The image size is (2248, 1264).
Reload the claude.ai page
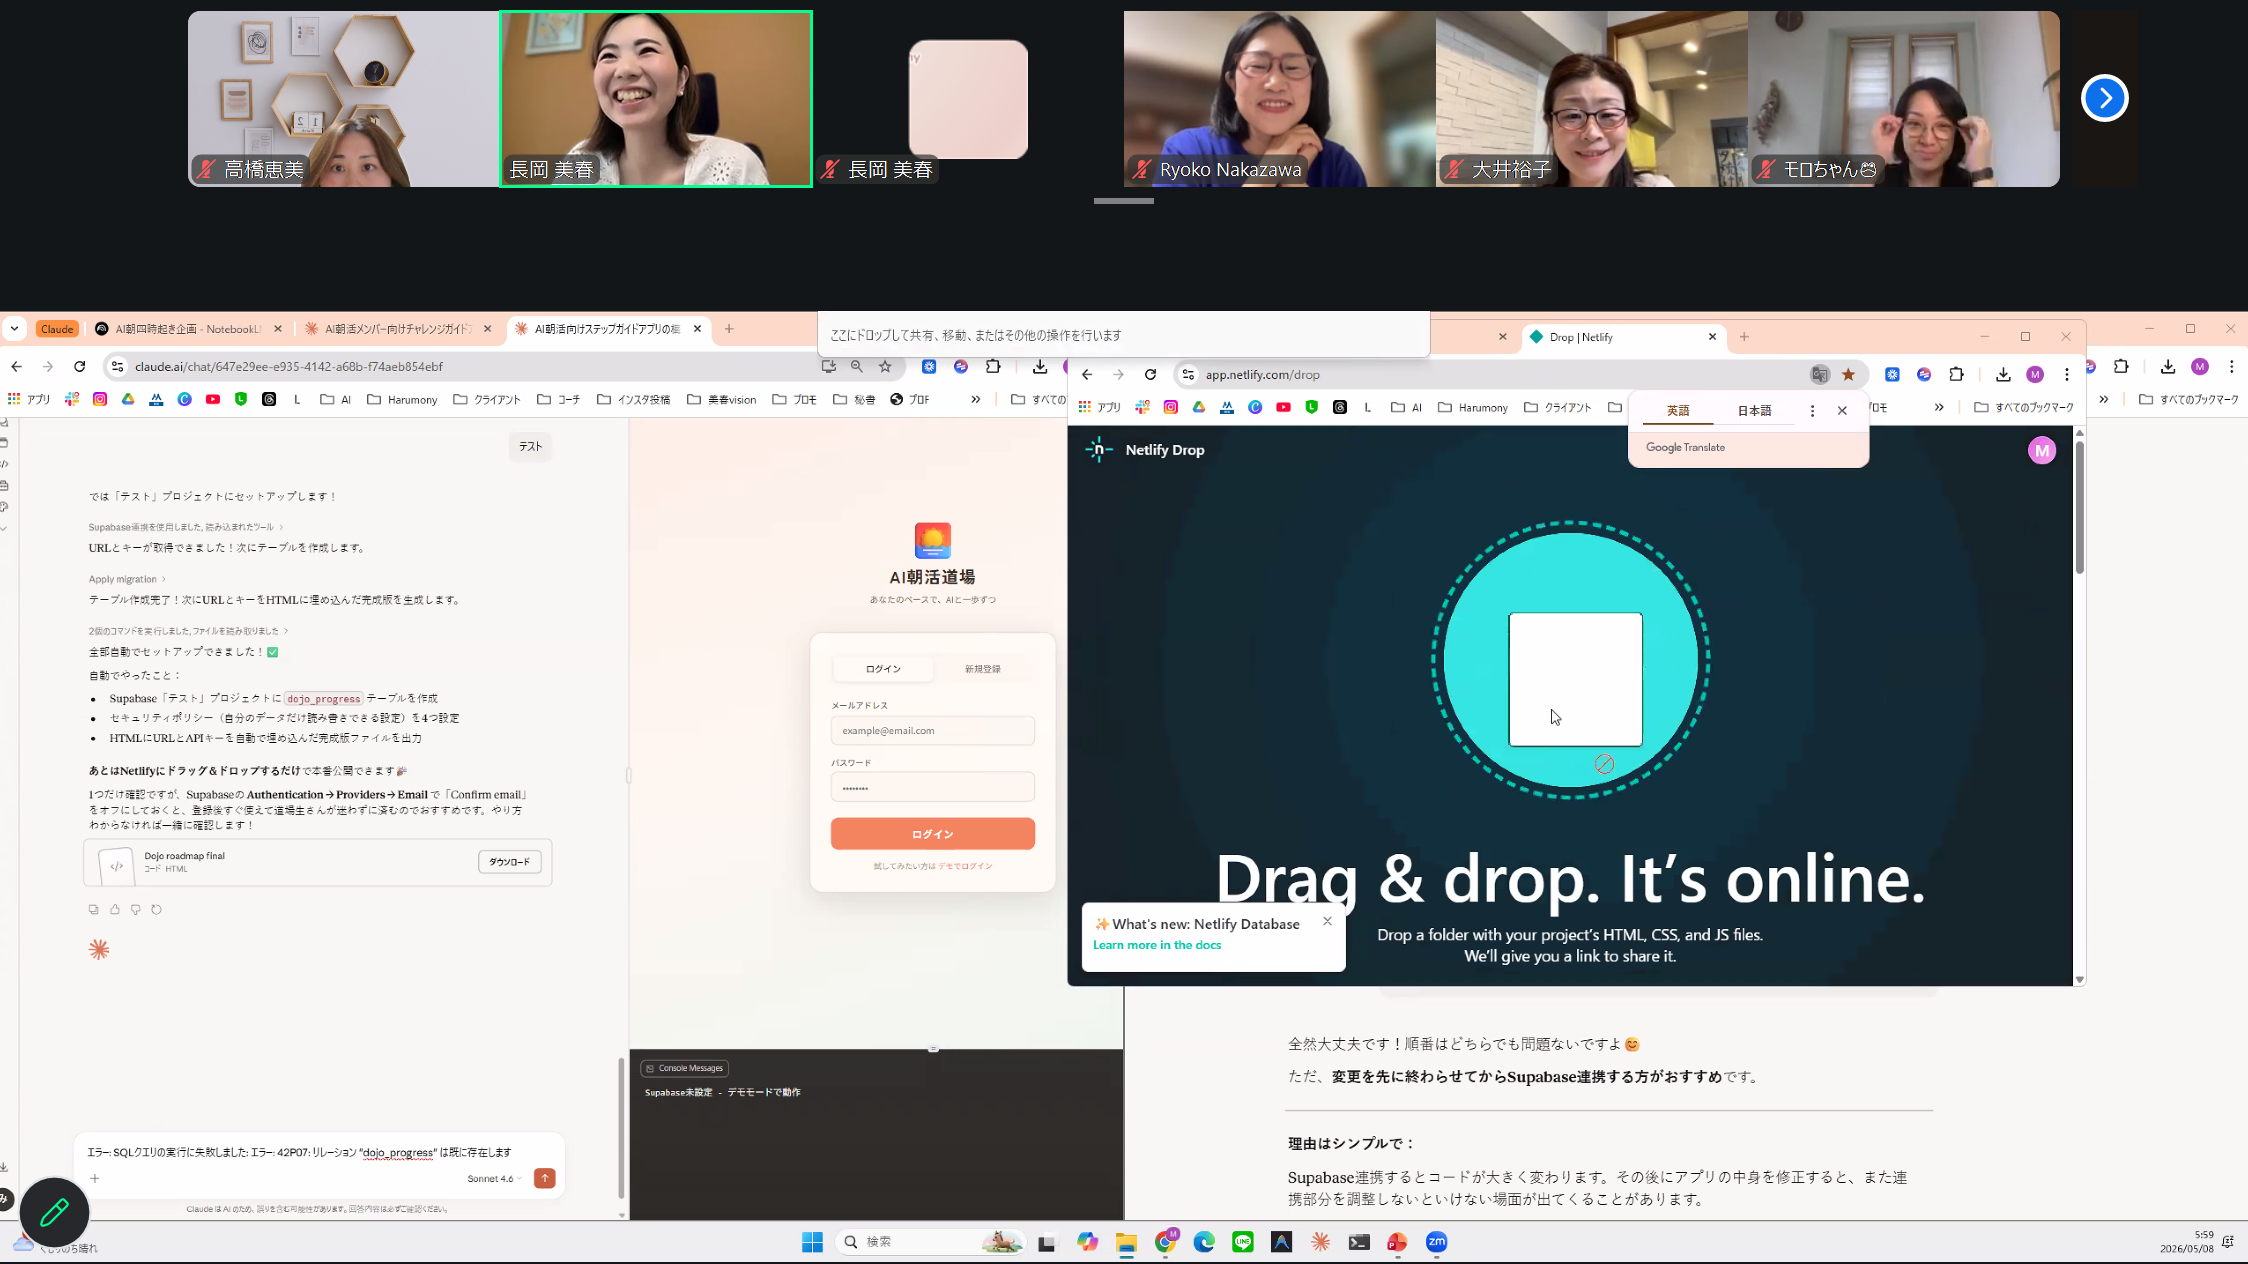[80, 366]
